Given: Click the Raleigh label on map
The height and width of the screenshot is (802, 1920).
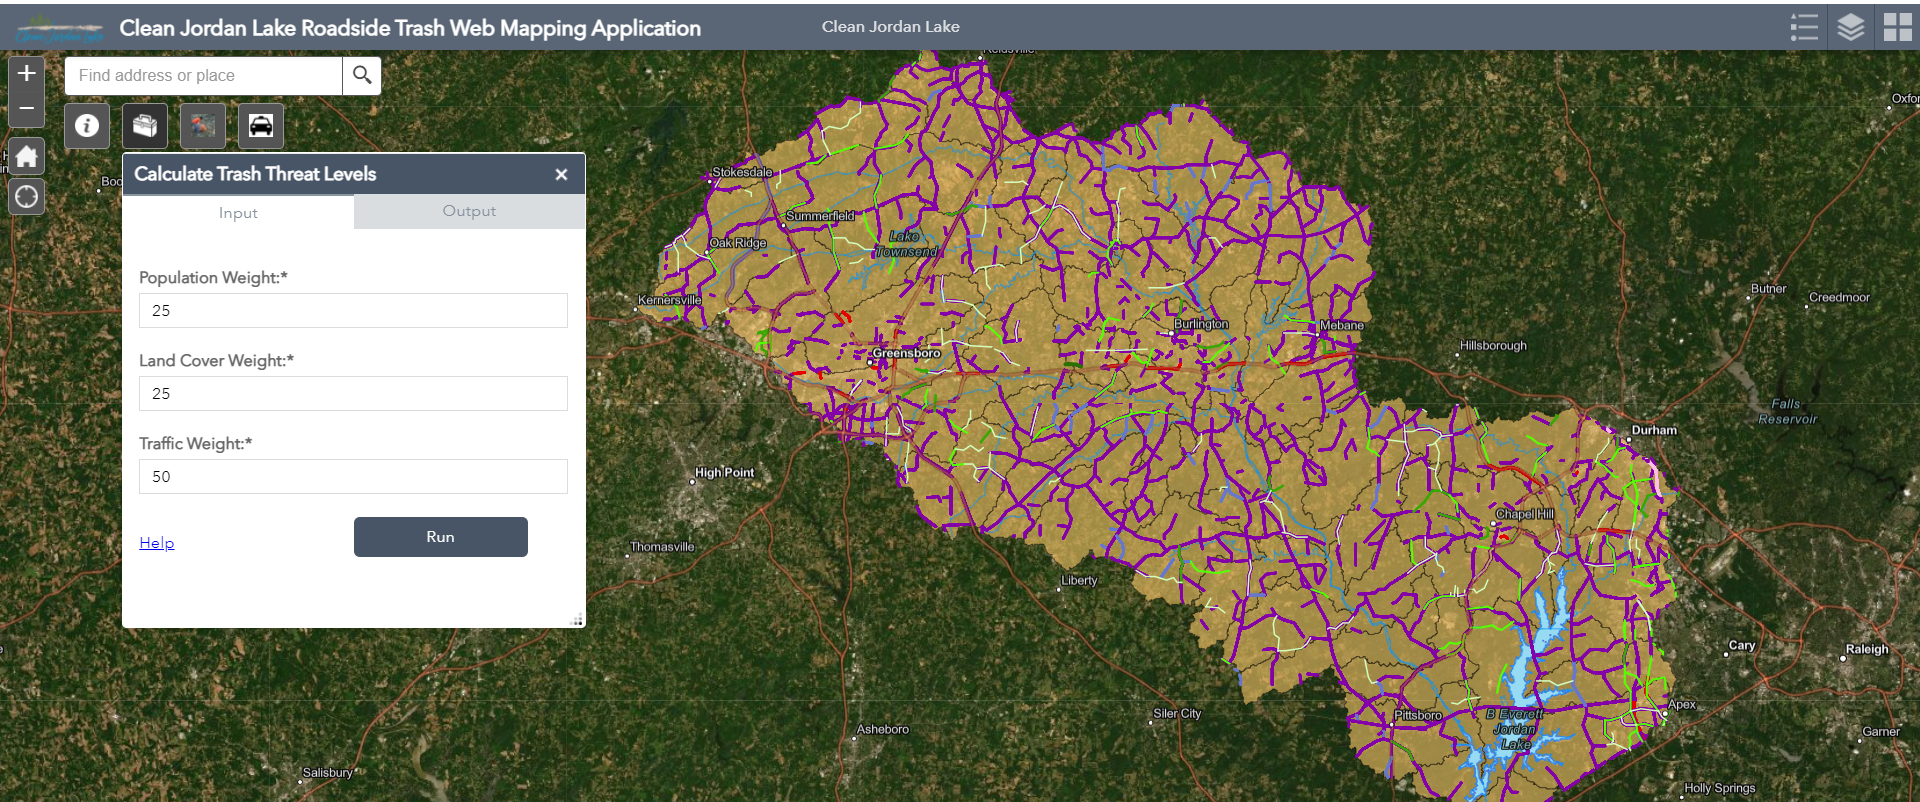Looking at the screenshot, I should click(1867, 649).
